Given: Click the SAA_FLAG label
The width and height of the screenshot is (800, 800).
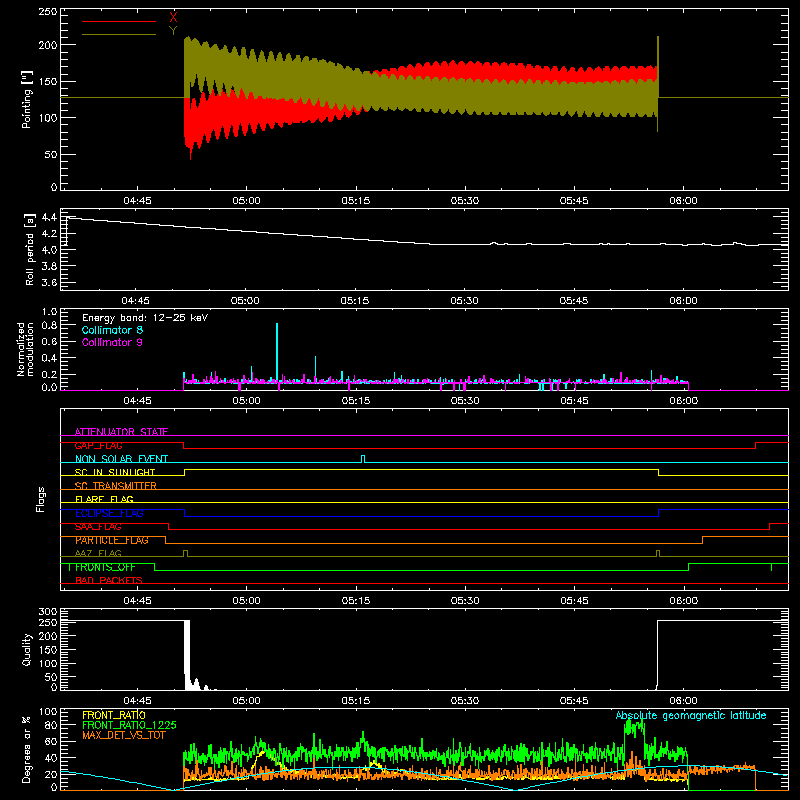Looking at the screenshot, I should click(98, 527).
